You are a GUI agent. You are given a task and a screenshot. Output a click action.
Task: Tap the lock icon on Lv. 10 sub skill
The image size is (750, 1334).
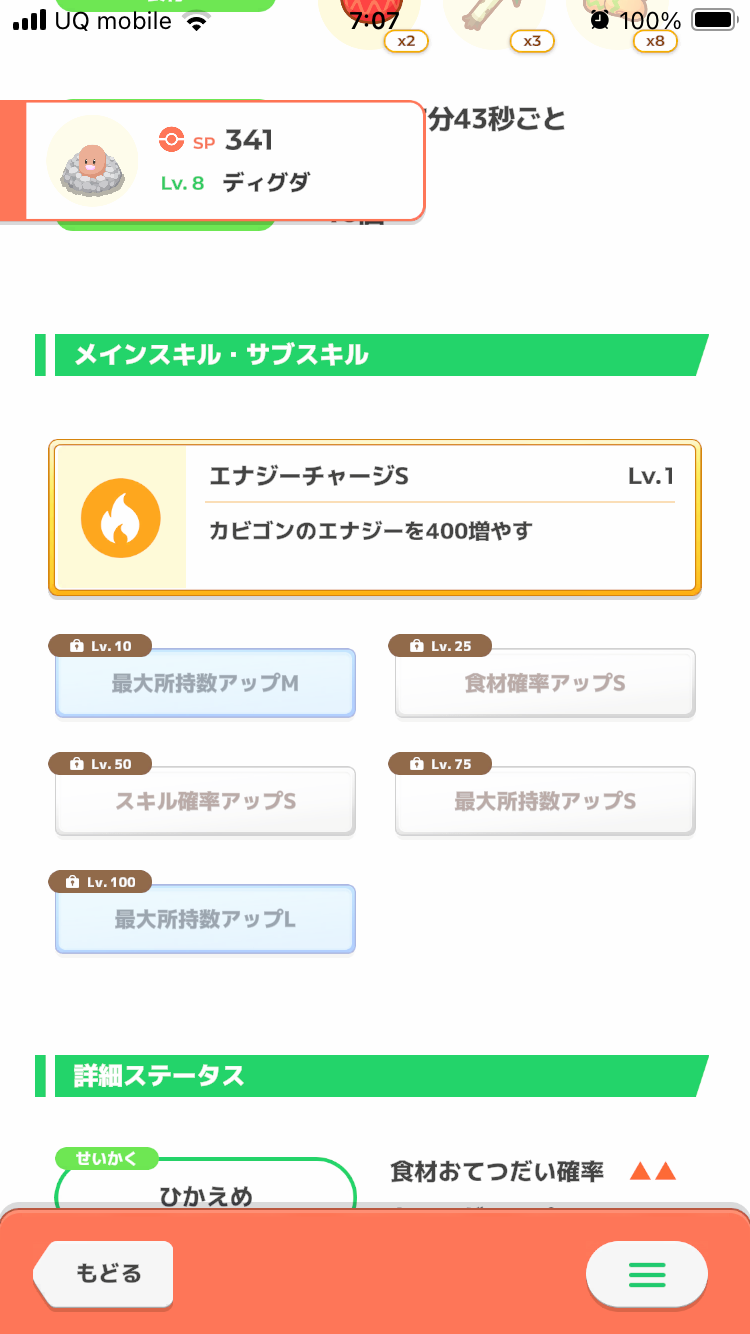[x=76, y=647]
